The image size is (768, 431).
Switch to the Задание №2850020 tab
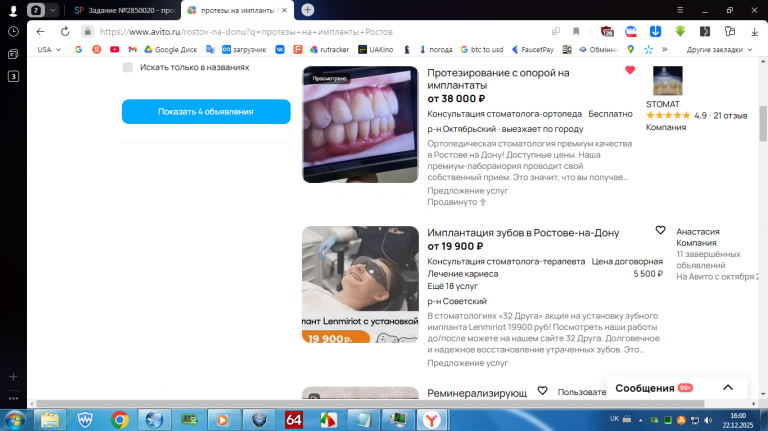[x=125, y=10]
